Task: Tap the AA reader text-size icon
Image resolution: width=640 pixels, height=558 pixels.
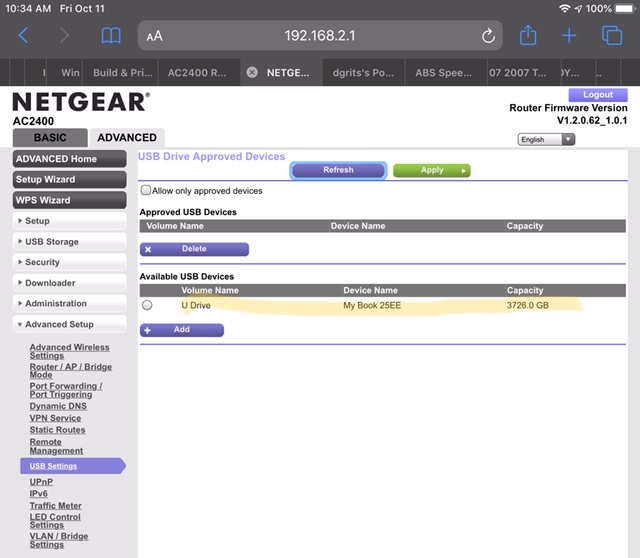Action: (154, 37)
